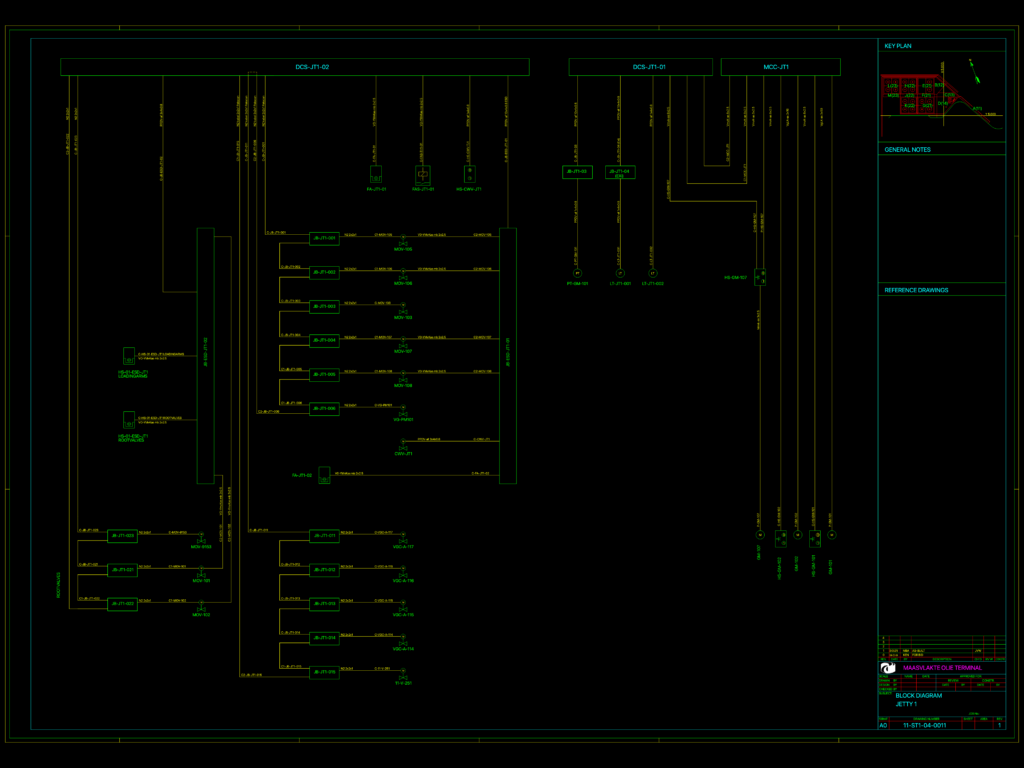Select junction box JB-JT1-012
1024x768 pixels.
coord(324,570)
